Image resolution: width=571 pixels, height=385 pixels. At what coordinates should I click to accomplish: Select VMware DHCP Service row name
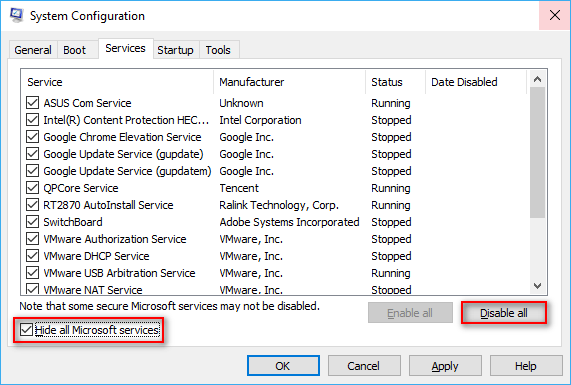coord(96,256)
